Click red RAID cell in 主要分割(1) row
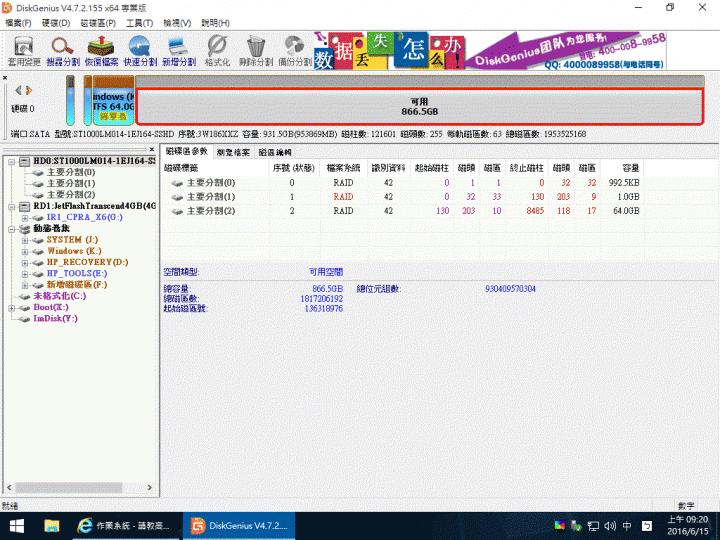Image resolution: width=720 pixels, height=540 pixels. tap(343, 197)
